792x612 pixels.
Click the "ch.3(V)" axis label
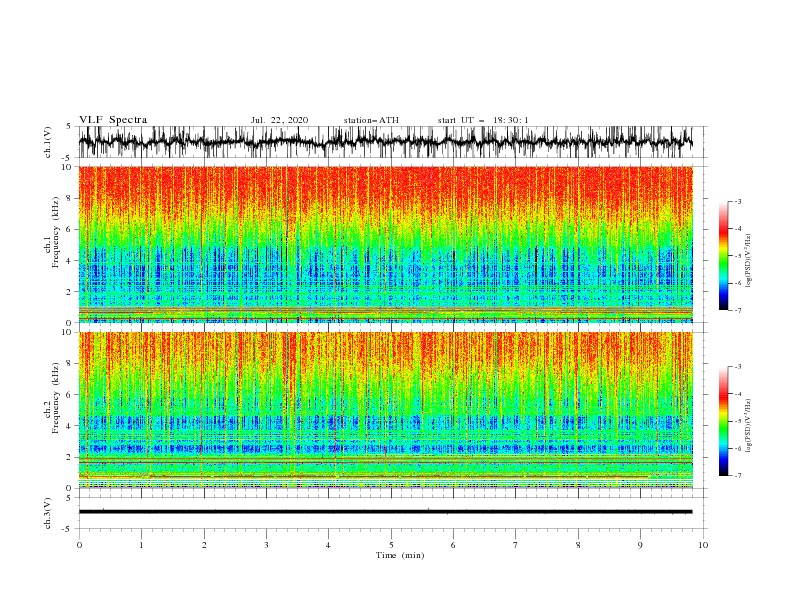pos(47,513)
